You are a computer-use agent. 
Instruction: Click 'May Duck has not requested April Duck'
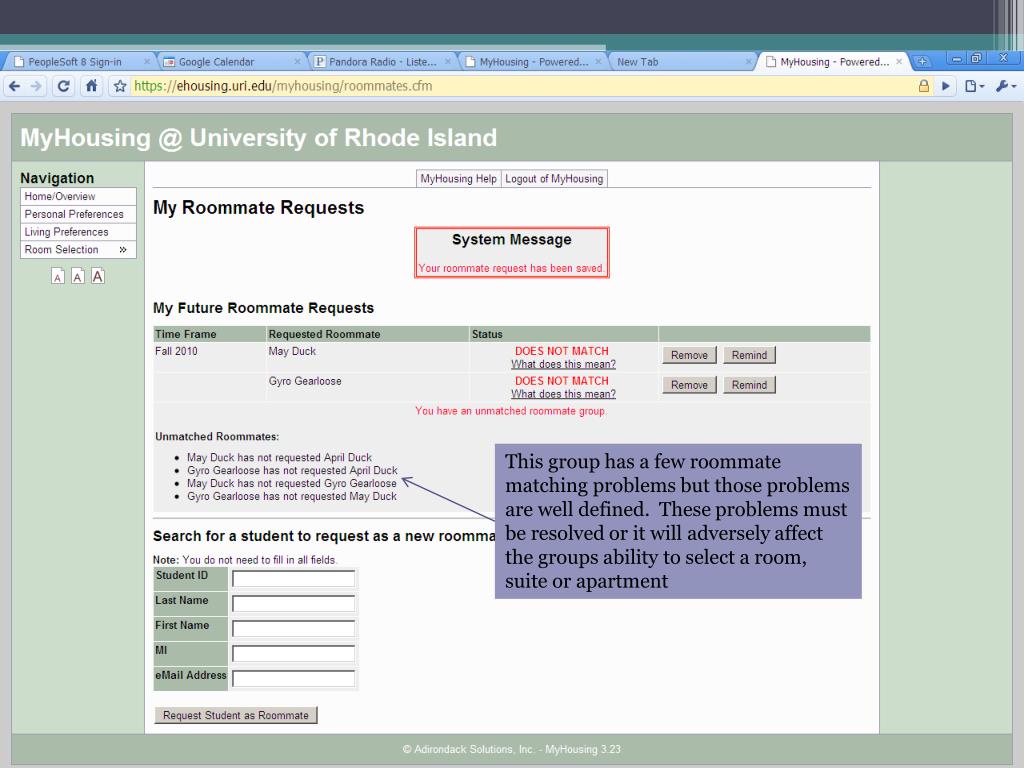coord(280,458)
